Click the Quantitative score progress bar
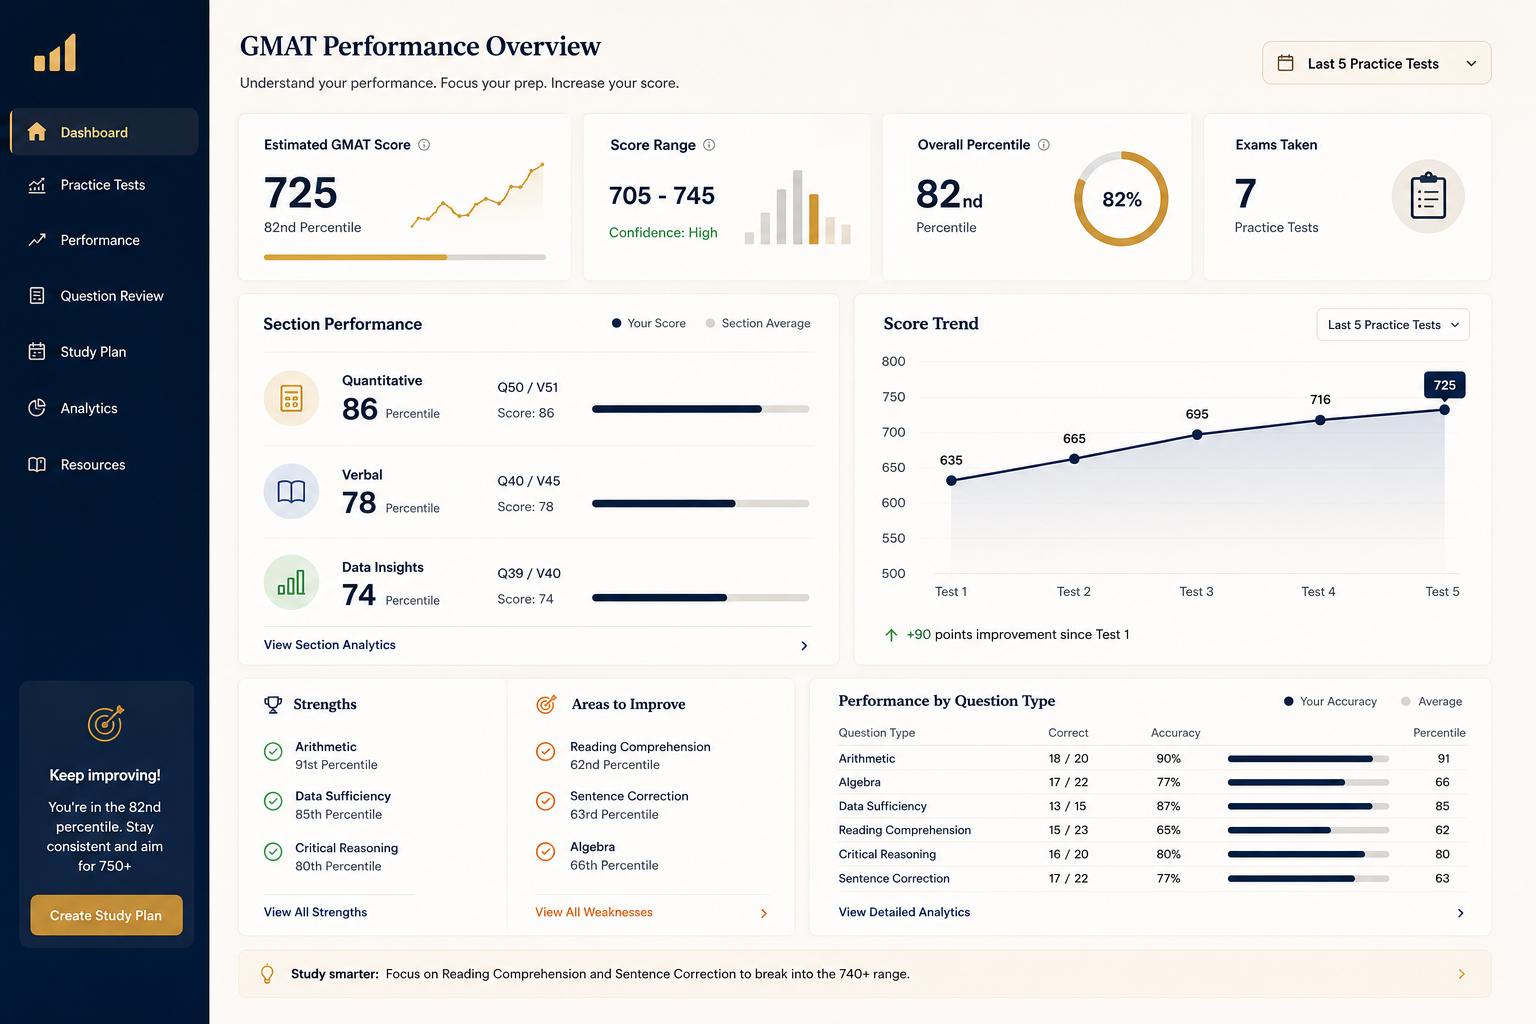This screenshot has width=1536, height=1024. tap(701, 409)
